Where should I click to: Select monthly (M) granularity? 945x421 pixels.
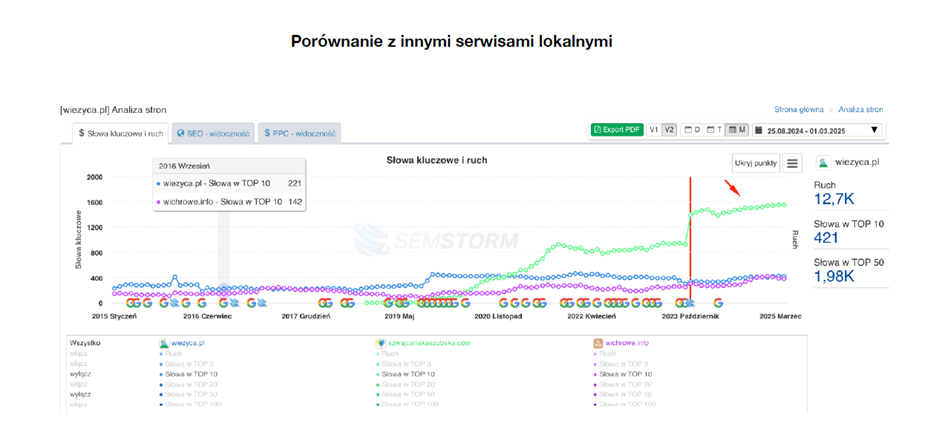[x=736, y=129]
